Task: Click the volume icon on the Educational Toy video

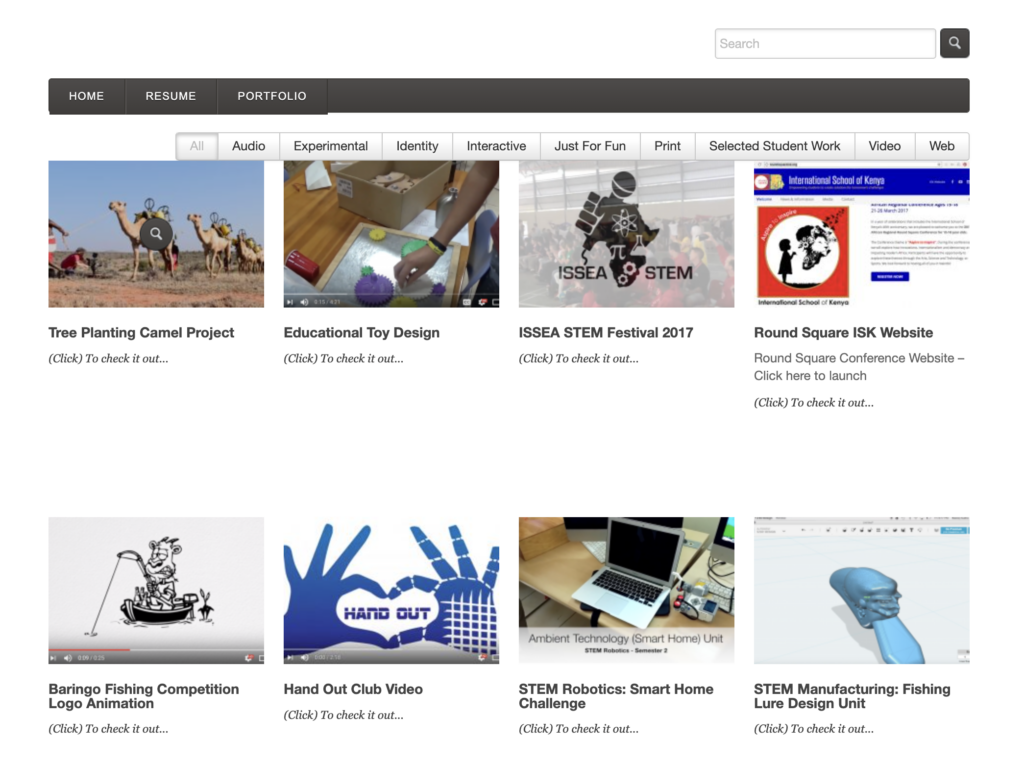Action: [304, 302]
